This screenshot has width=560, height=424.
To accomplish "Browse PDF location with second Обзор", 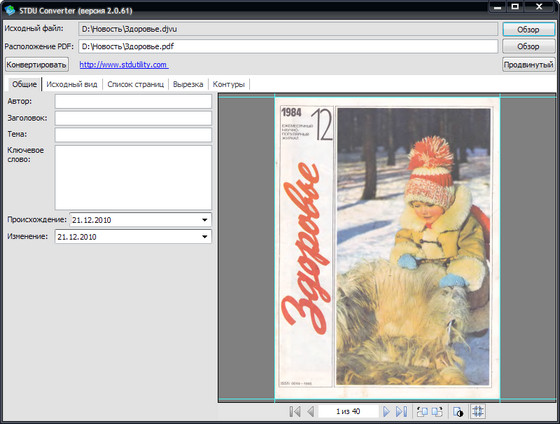I will click(529, 46).
